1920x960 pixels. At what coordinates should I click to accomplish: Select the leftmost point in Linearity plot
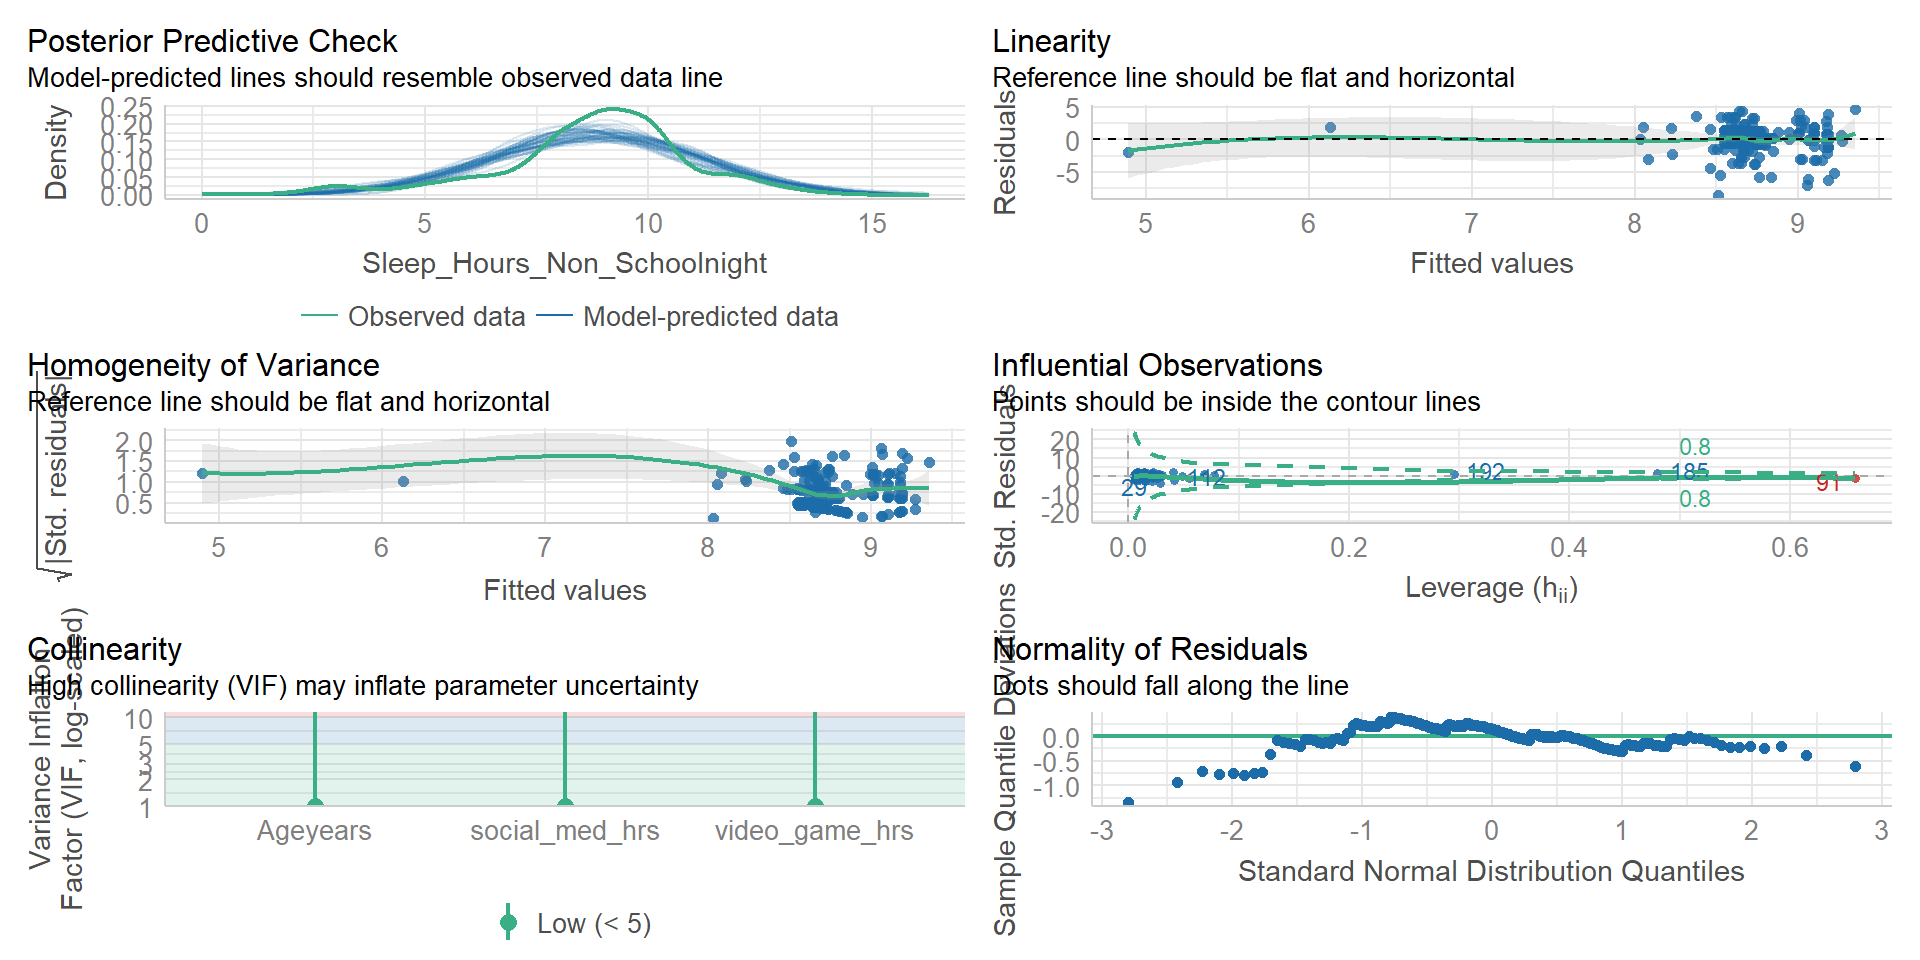click(x=1129, y=152)
